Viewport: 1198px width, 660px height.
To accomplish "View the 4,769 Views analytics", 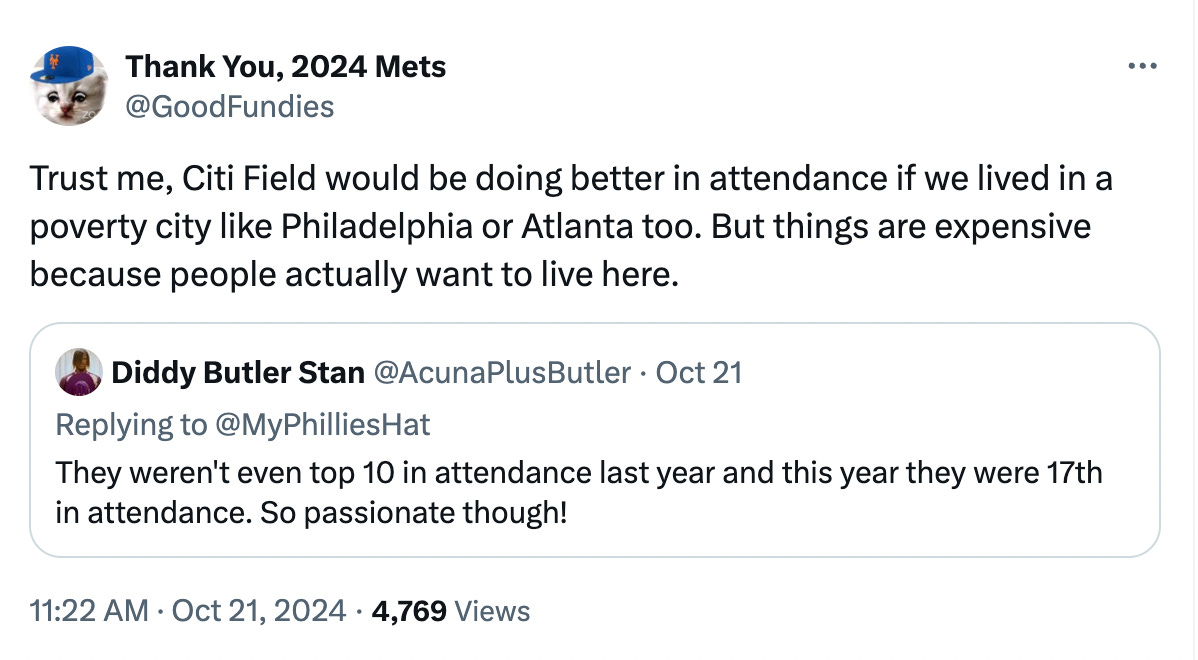I will point(451,611).
